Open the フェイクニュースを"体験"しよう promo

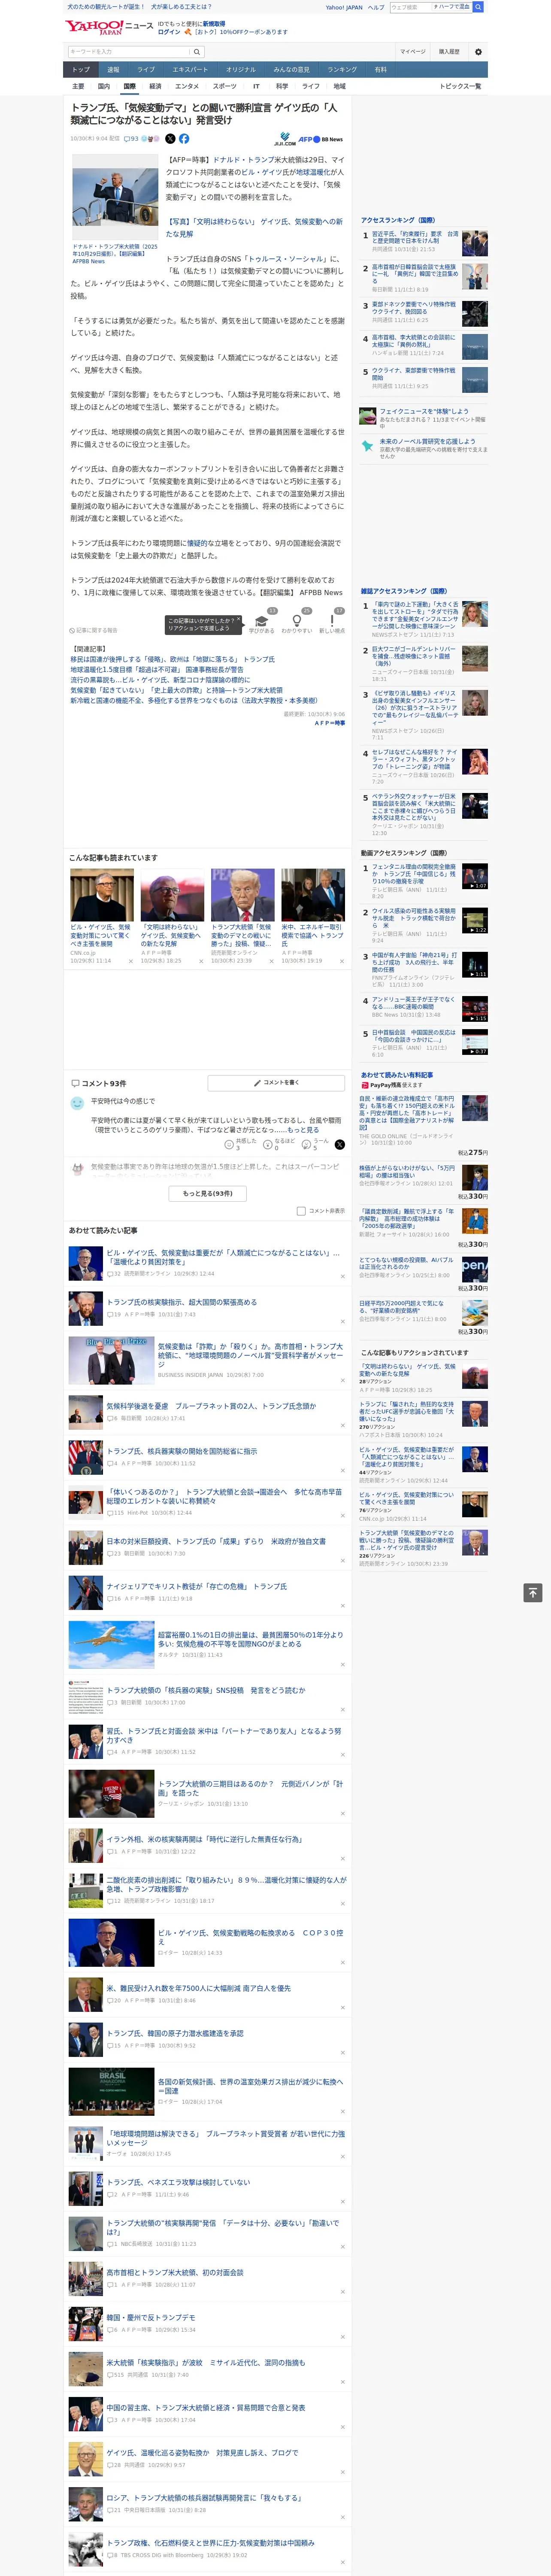pyautogui.click(x=424, y=411)
